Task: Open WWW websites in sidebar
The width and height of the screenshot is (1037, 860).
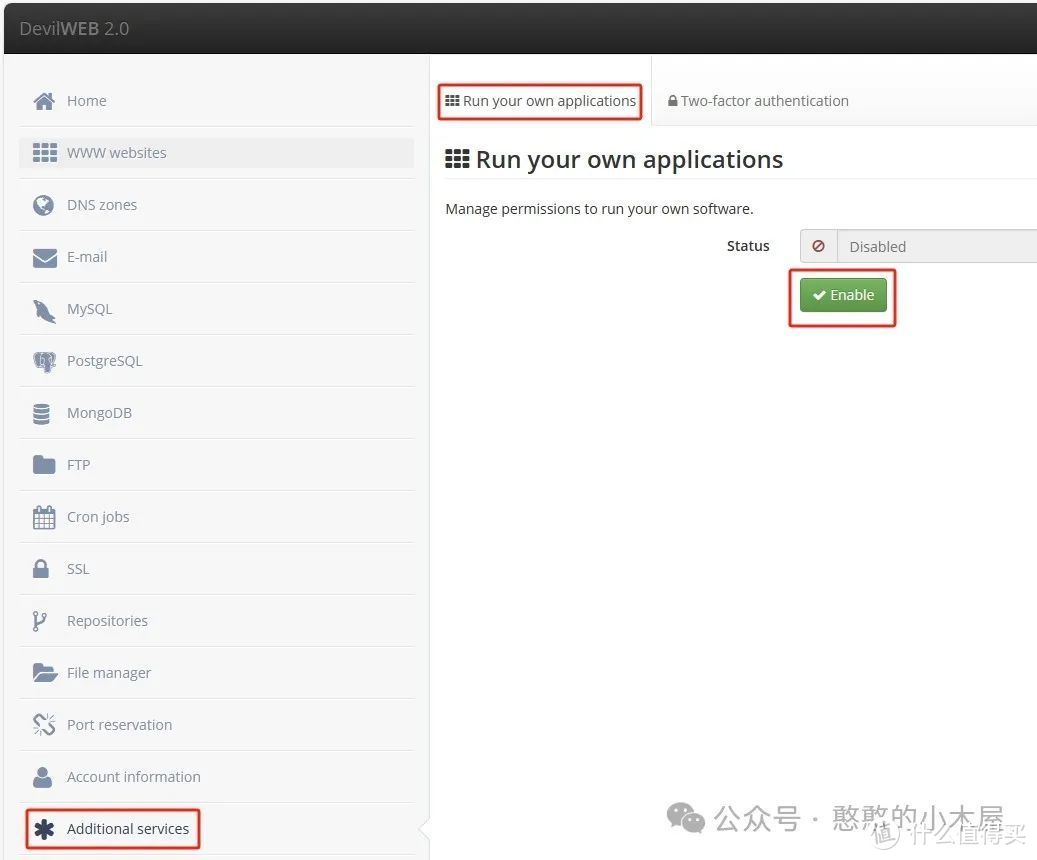Action: (x=216, y=153)
